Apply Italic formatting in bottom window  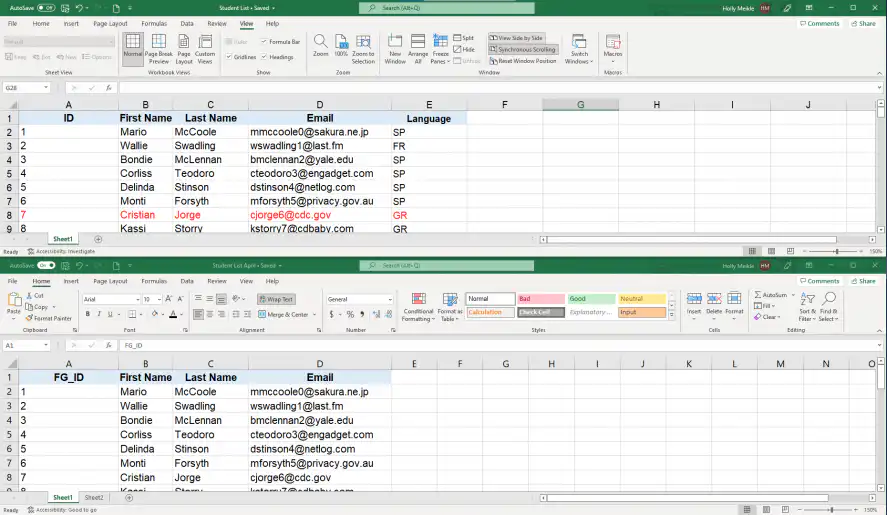click(x=99, y=314)
